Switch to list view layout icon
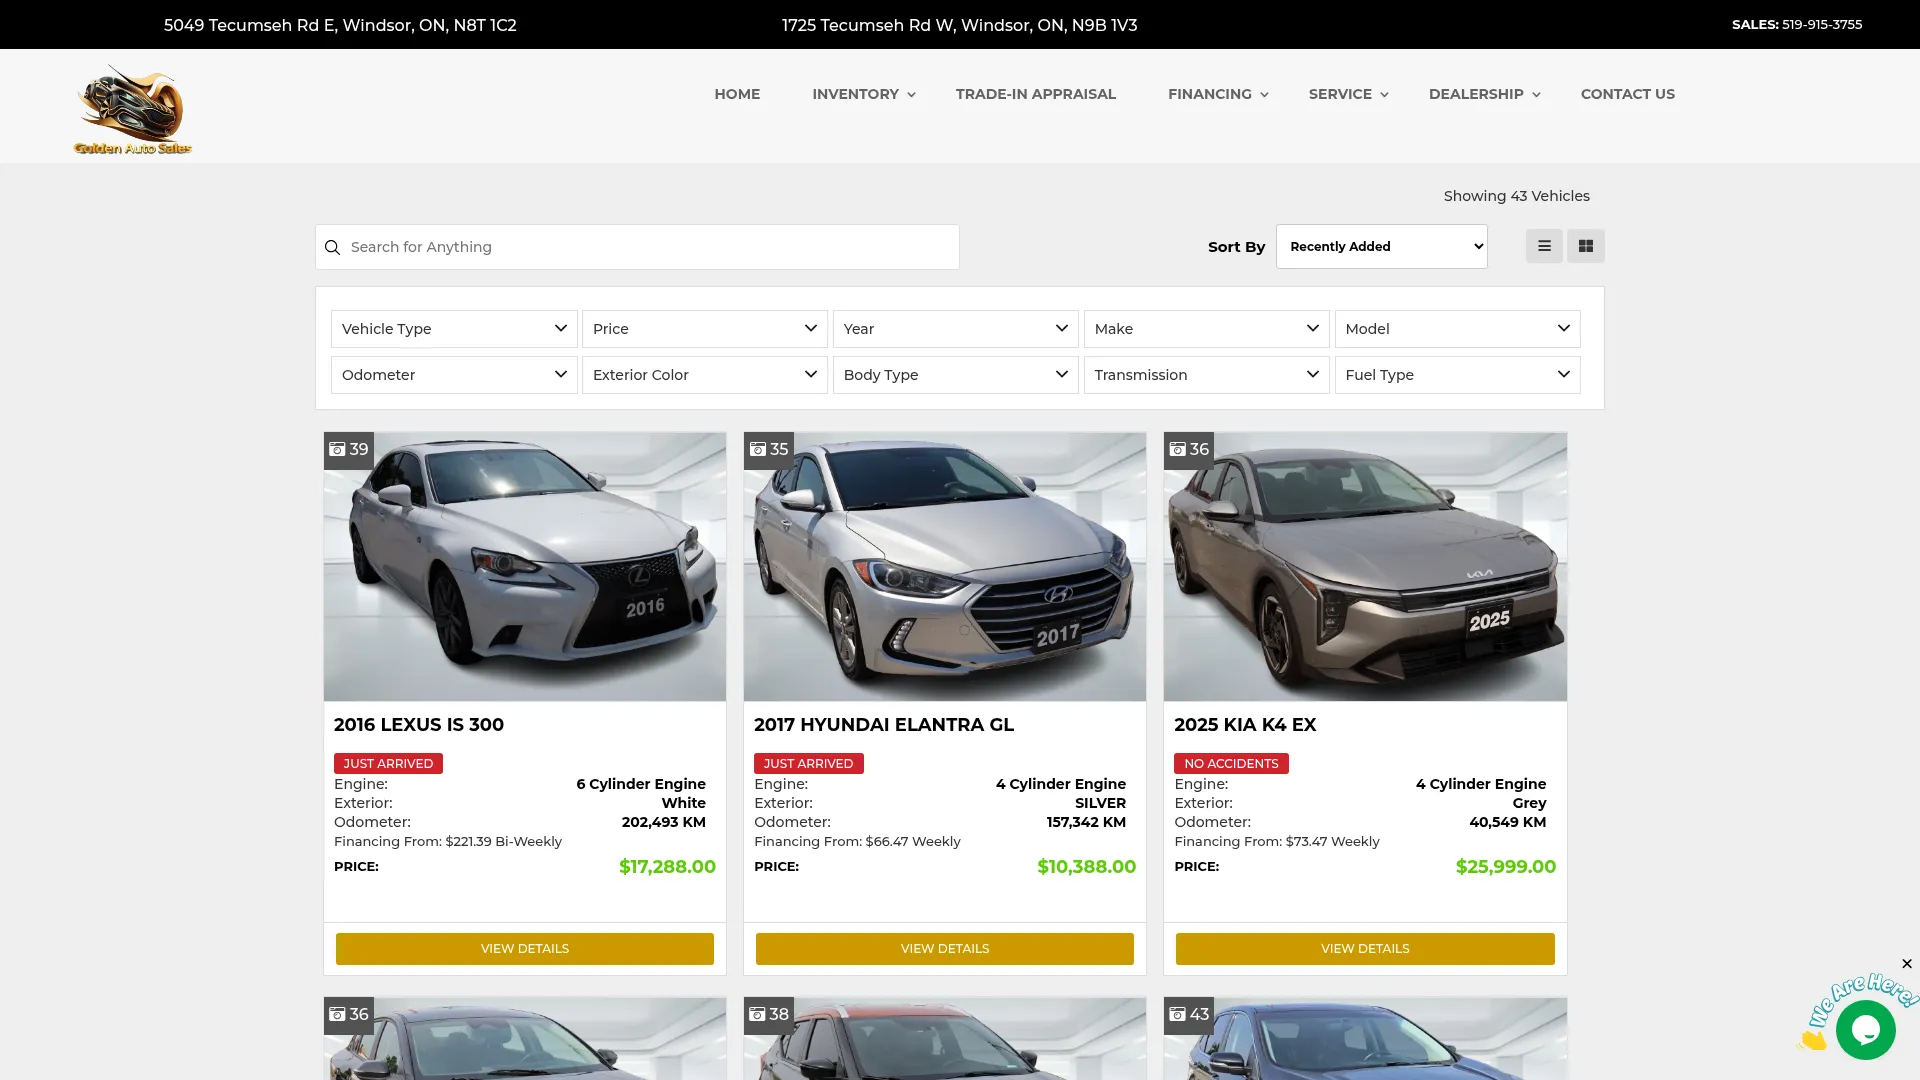Viewport: 1920px width, 1080px height. pyautogui.click(x=1544, y=246)
